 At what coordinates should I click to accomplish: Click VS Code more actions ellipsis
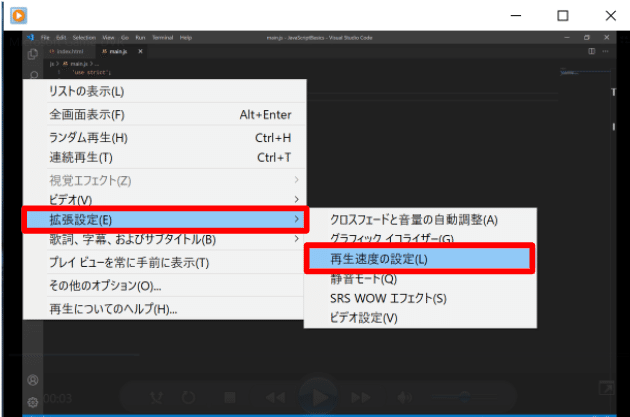click(x=605, y=51)
